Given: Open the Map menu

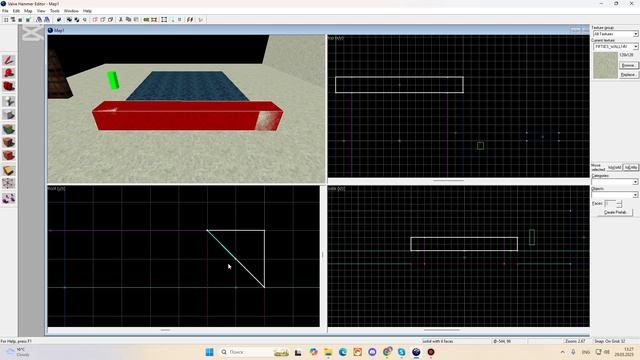Looking at the screenshot, I should pos(28,11).
